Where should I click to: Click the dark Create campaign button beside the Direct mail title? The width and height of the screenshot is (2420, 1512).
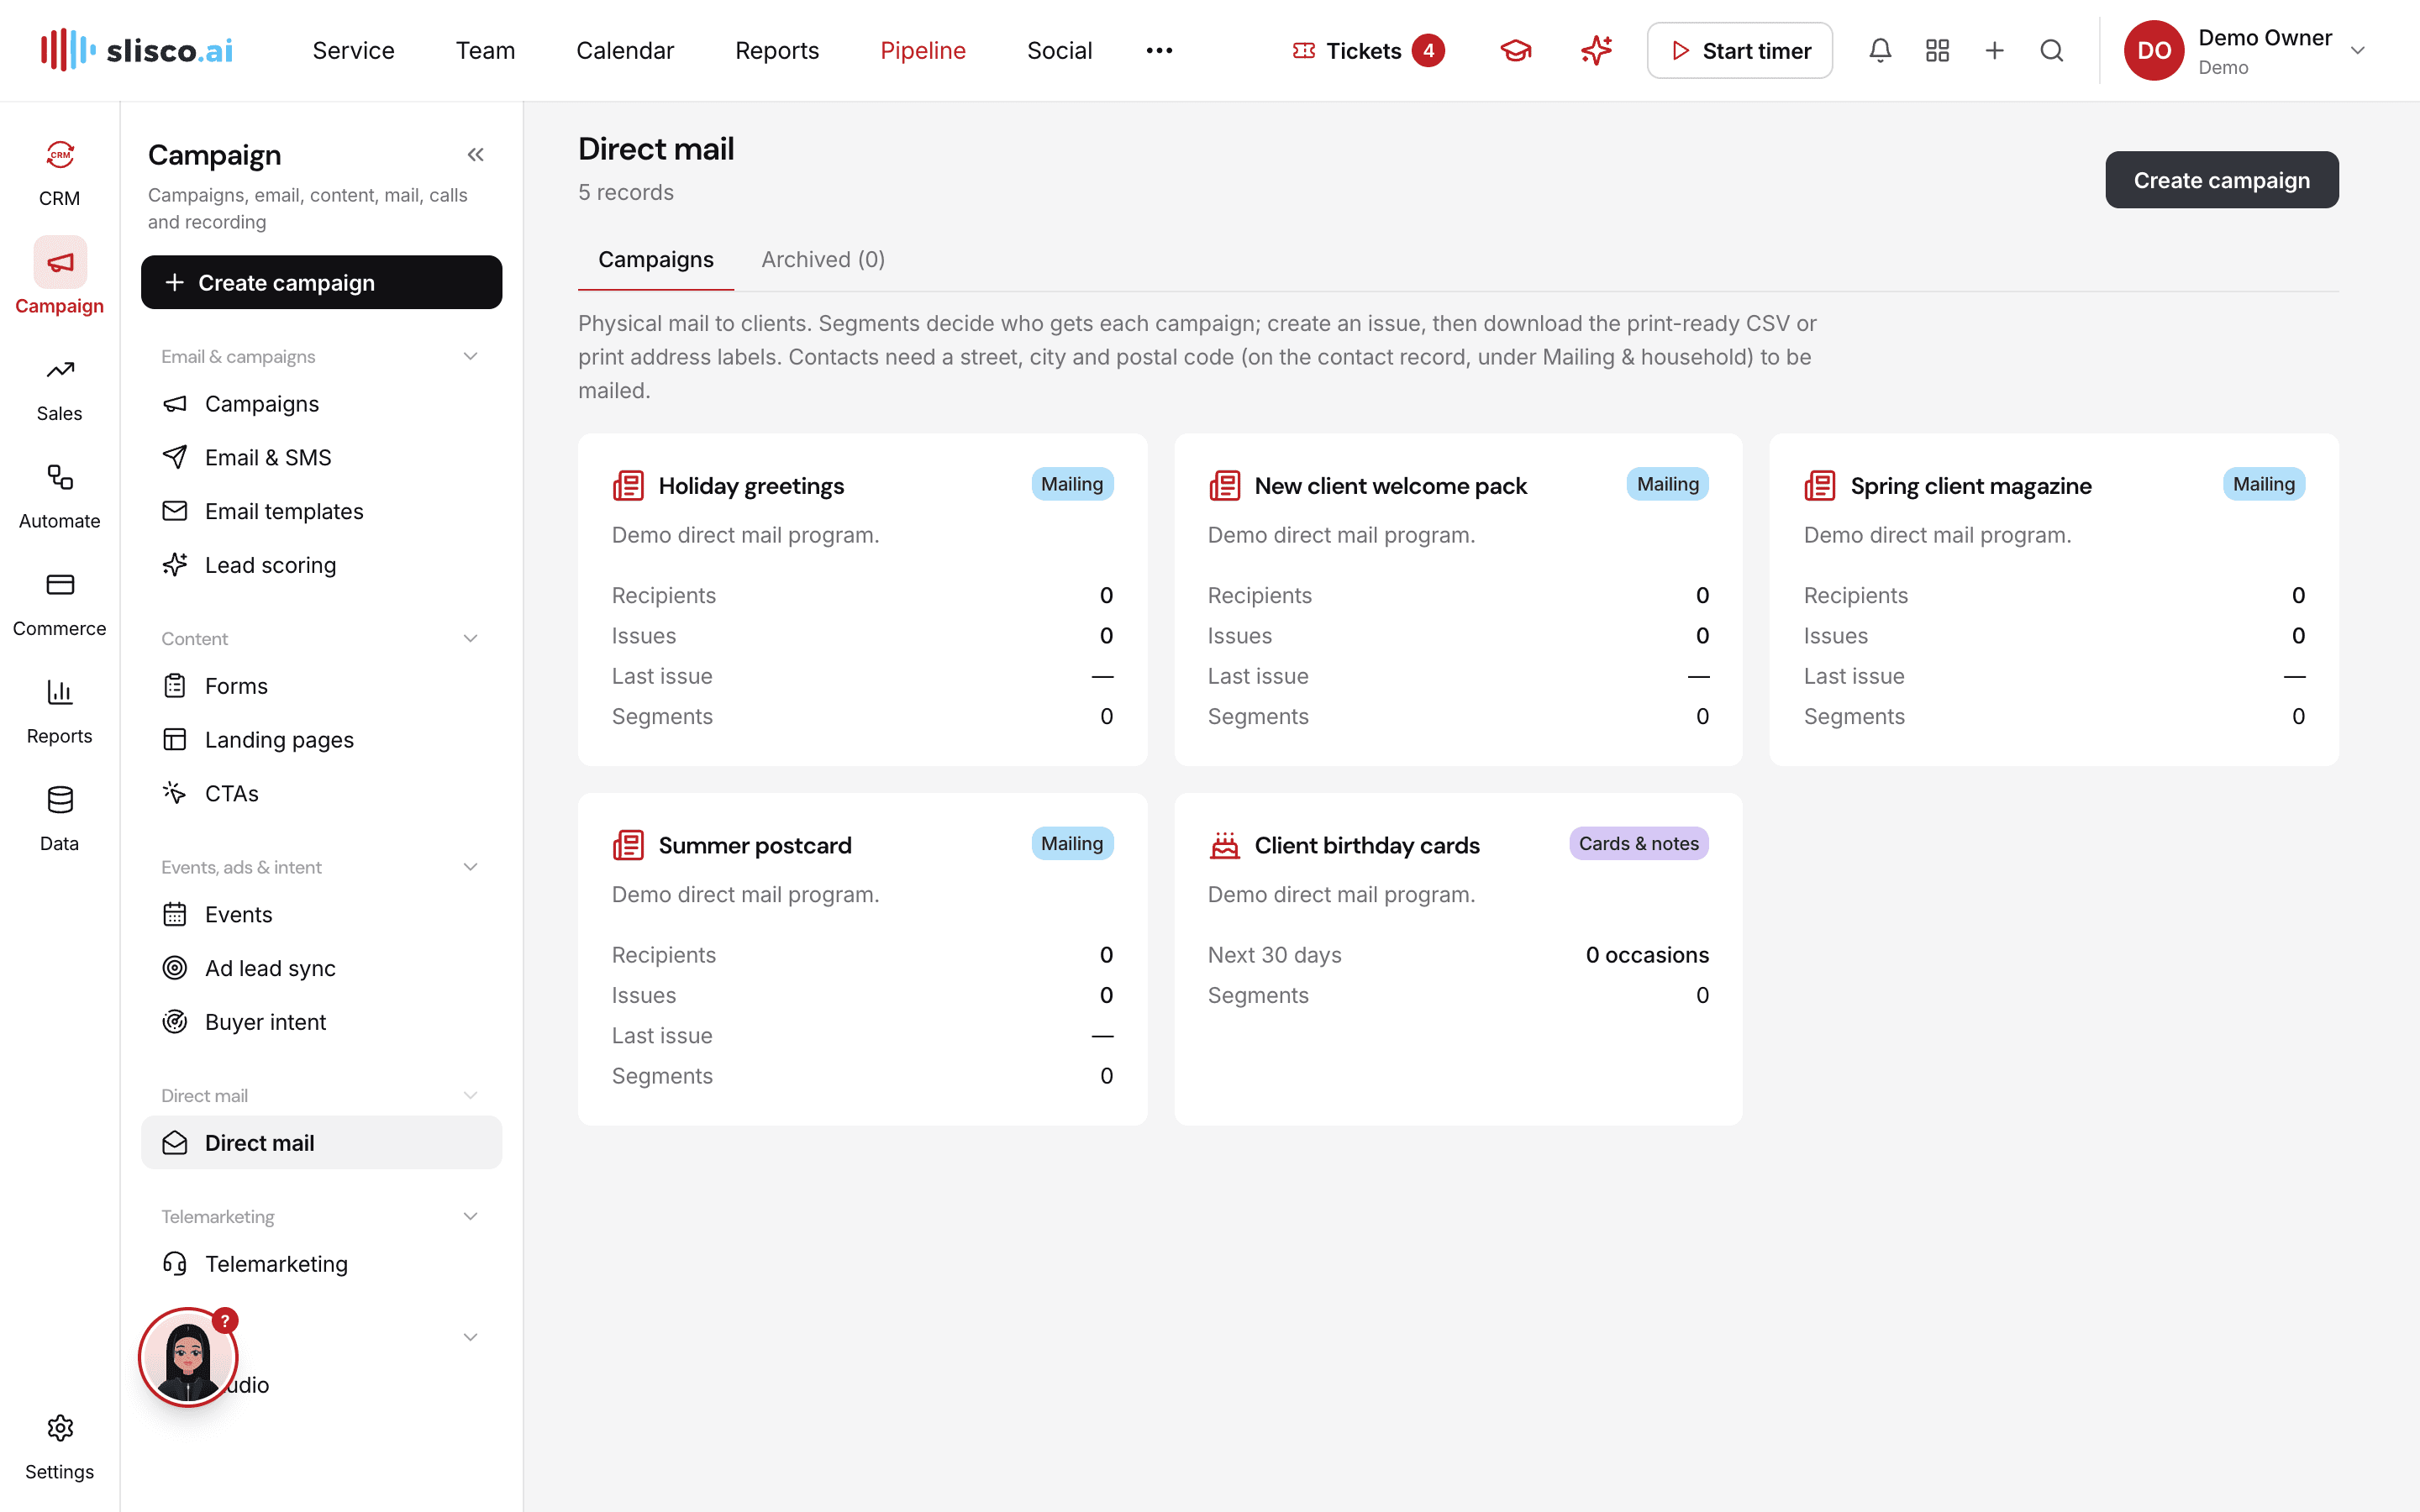[x=2221, y=180]
